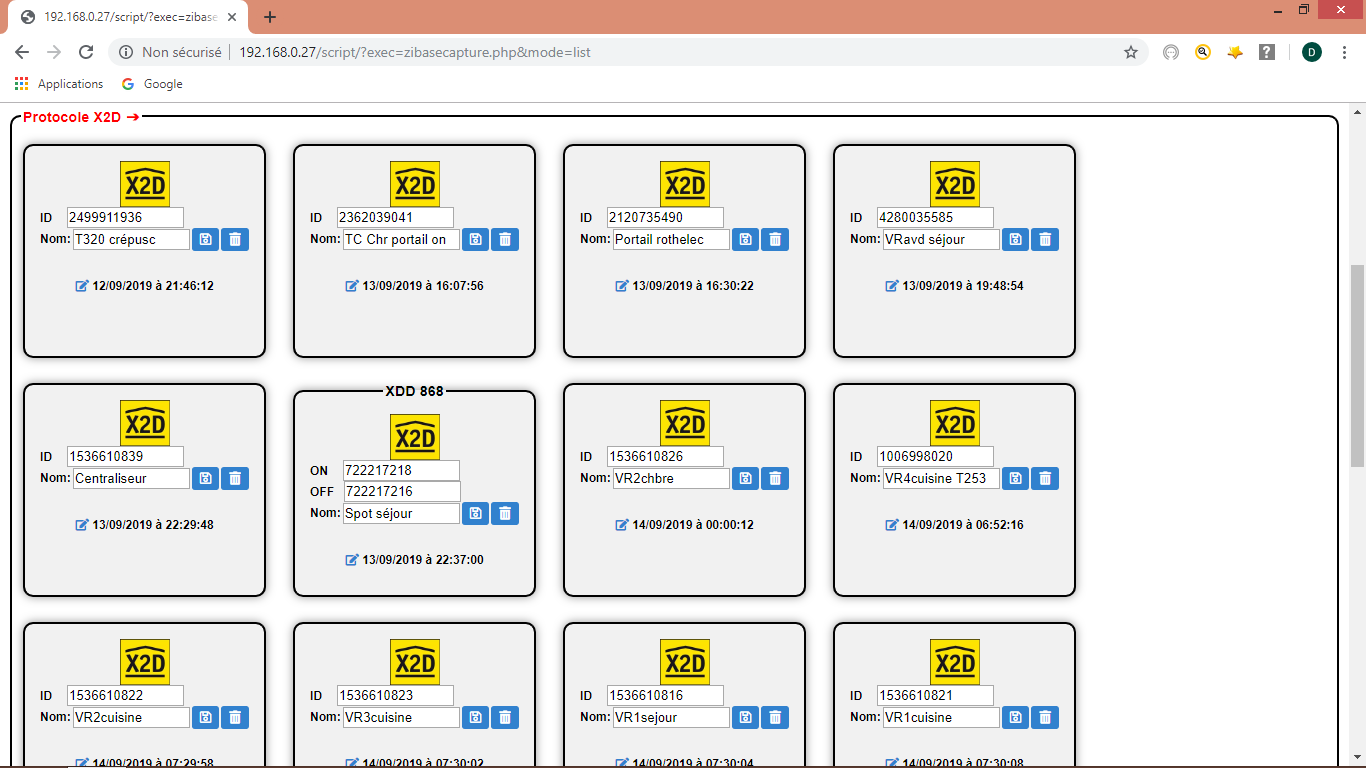Click the ID field 2499911936

pos(125,217)
